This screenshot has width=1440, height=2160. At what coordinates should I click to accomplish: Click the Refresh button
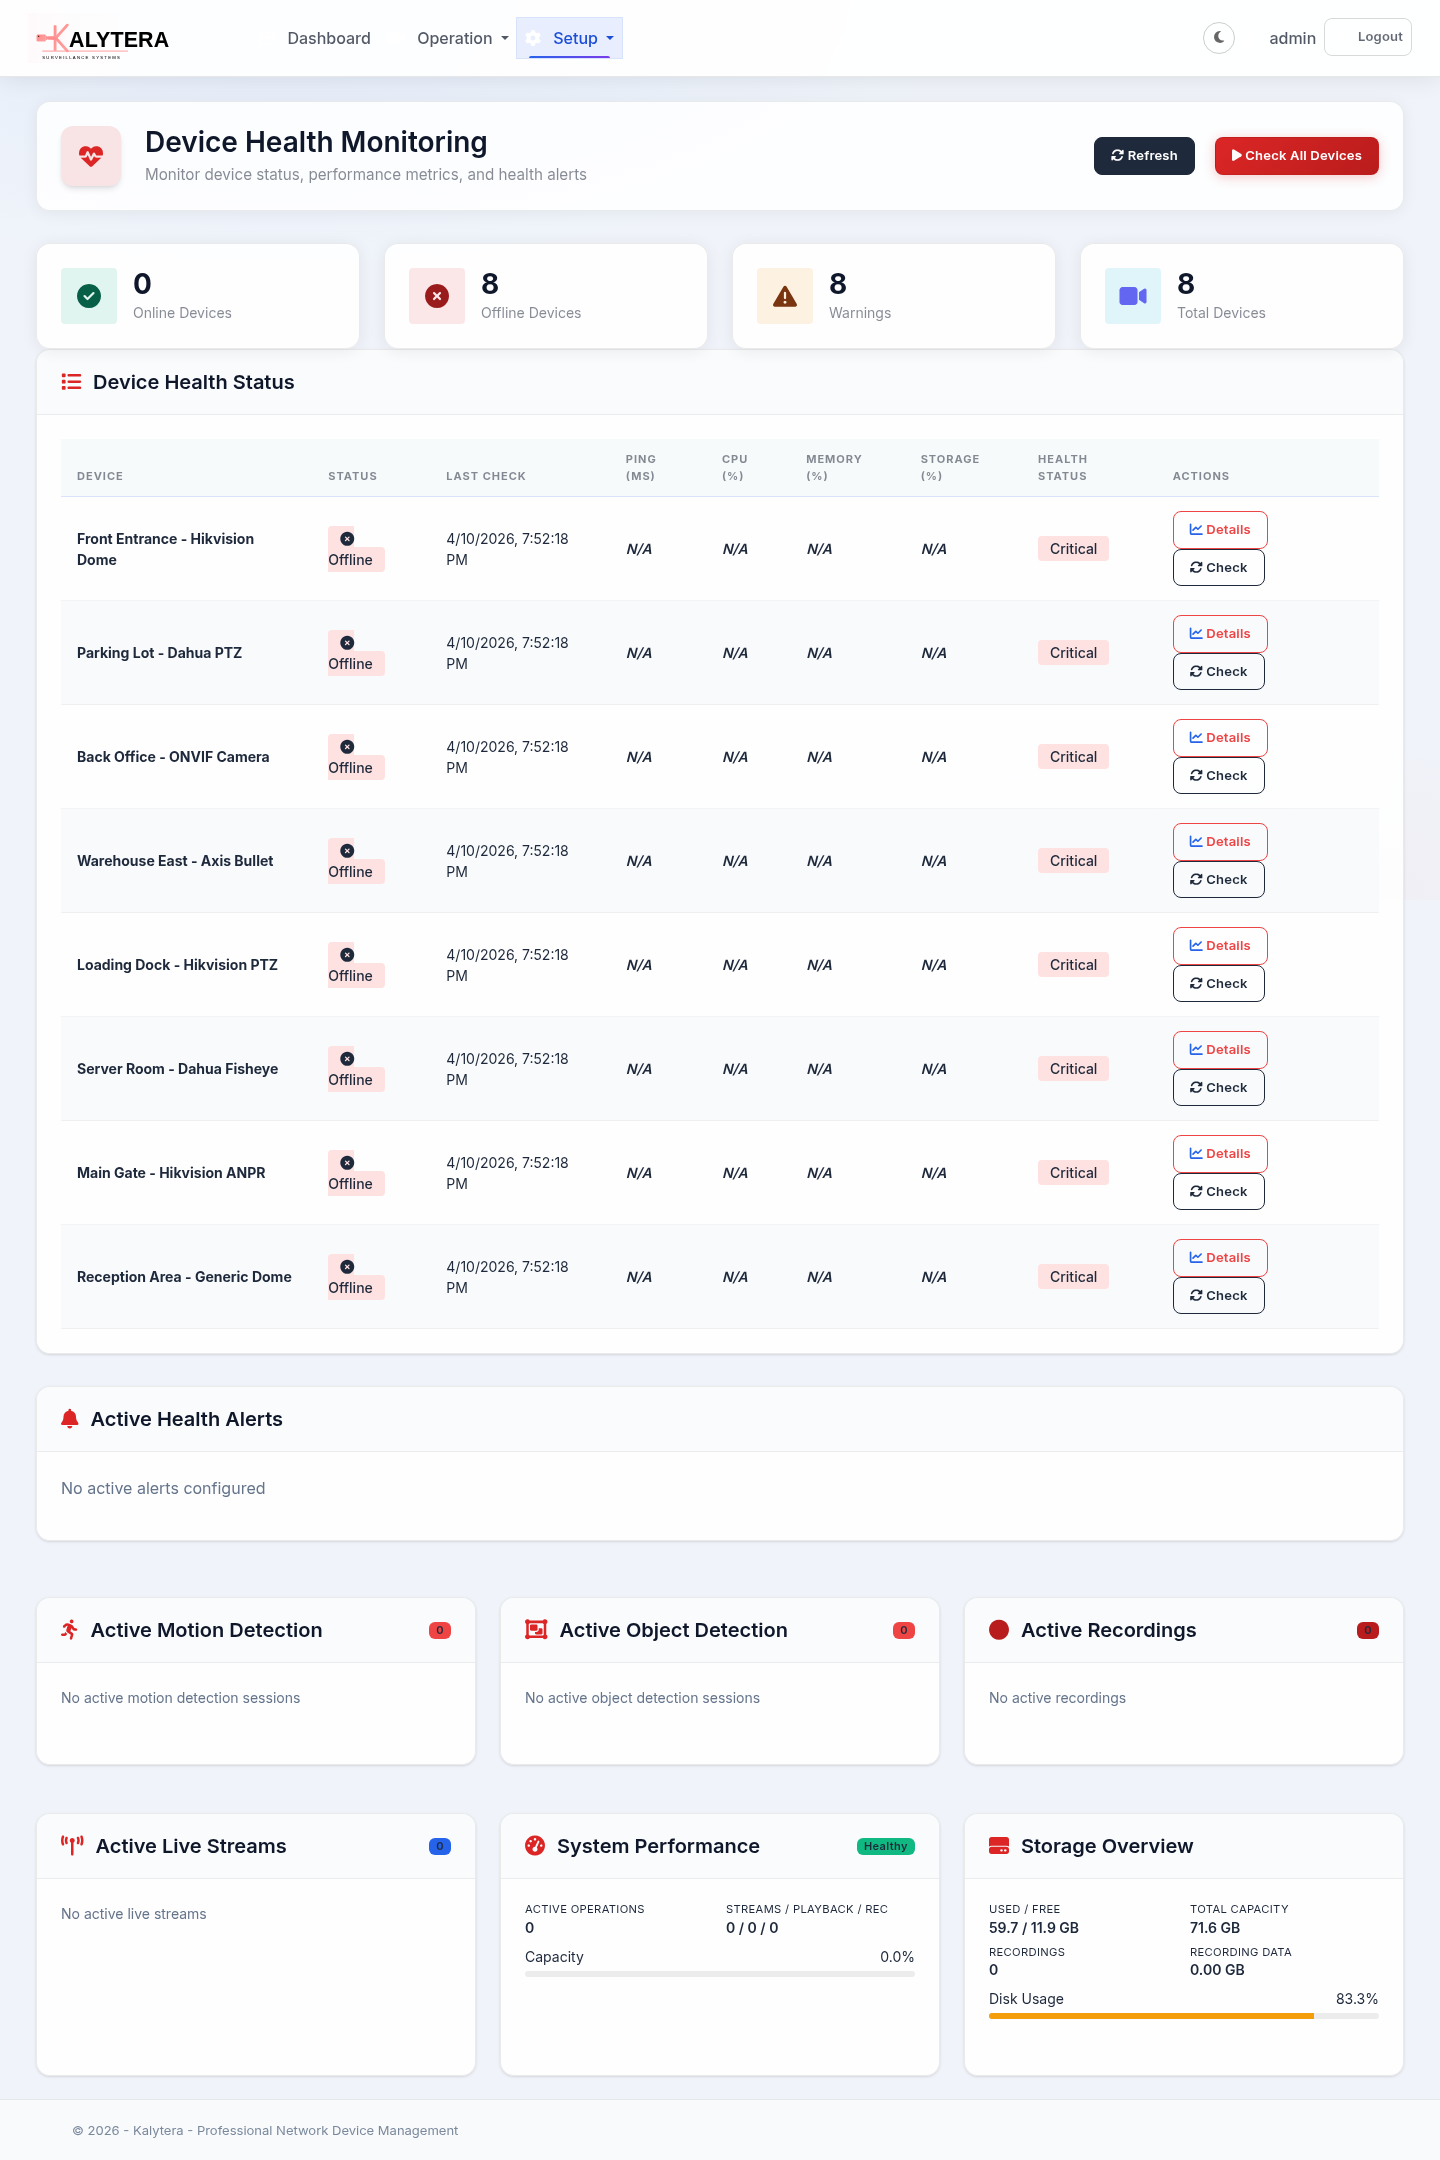click(1144, 156)
